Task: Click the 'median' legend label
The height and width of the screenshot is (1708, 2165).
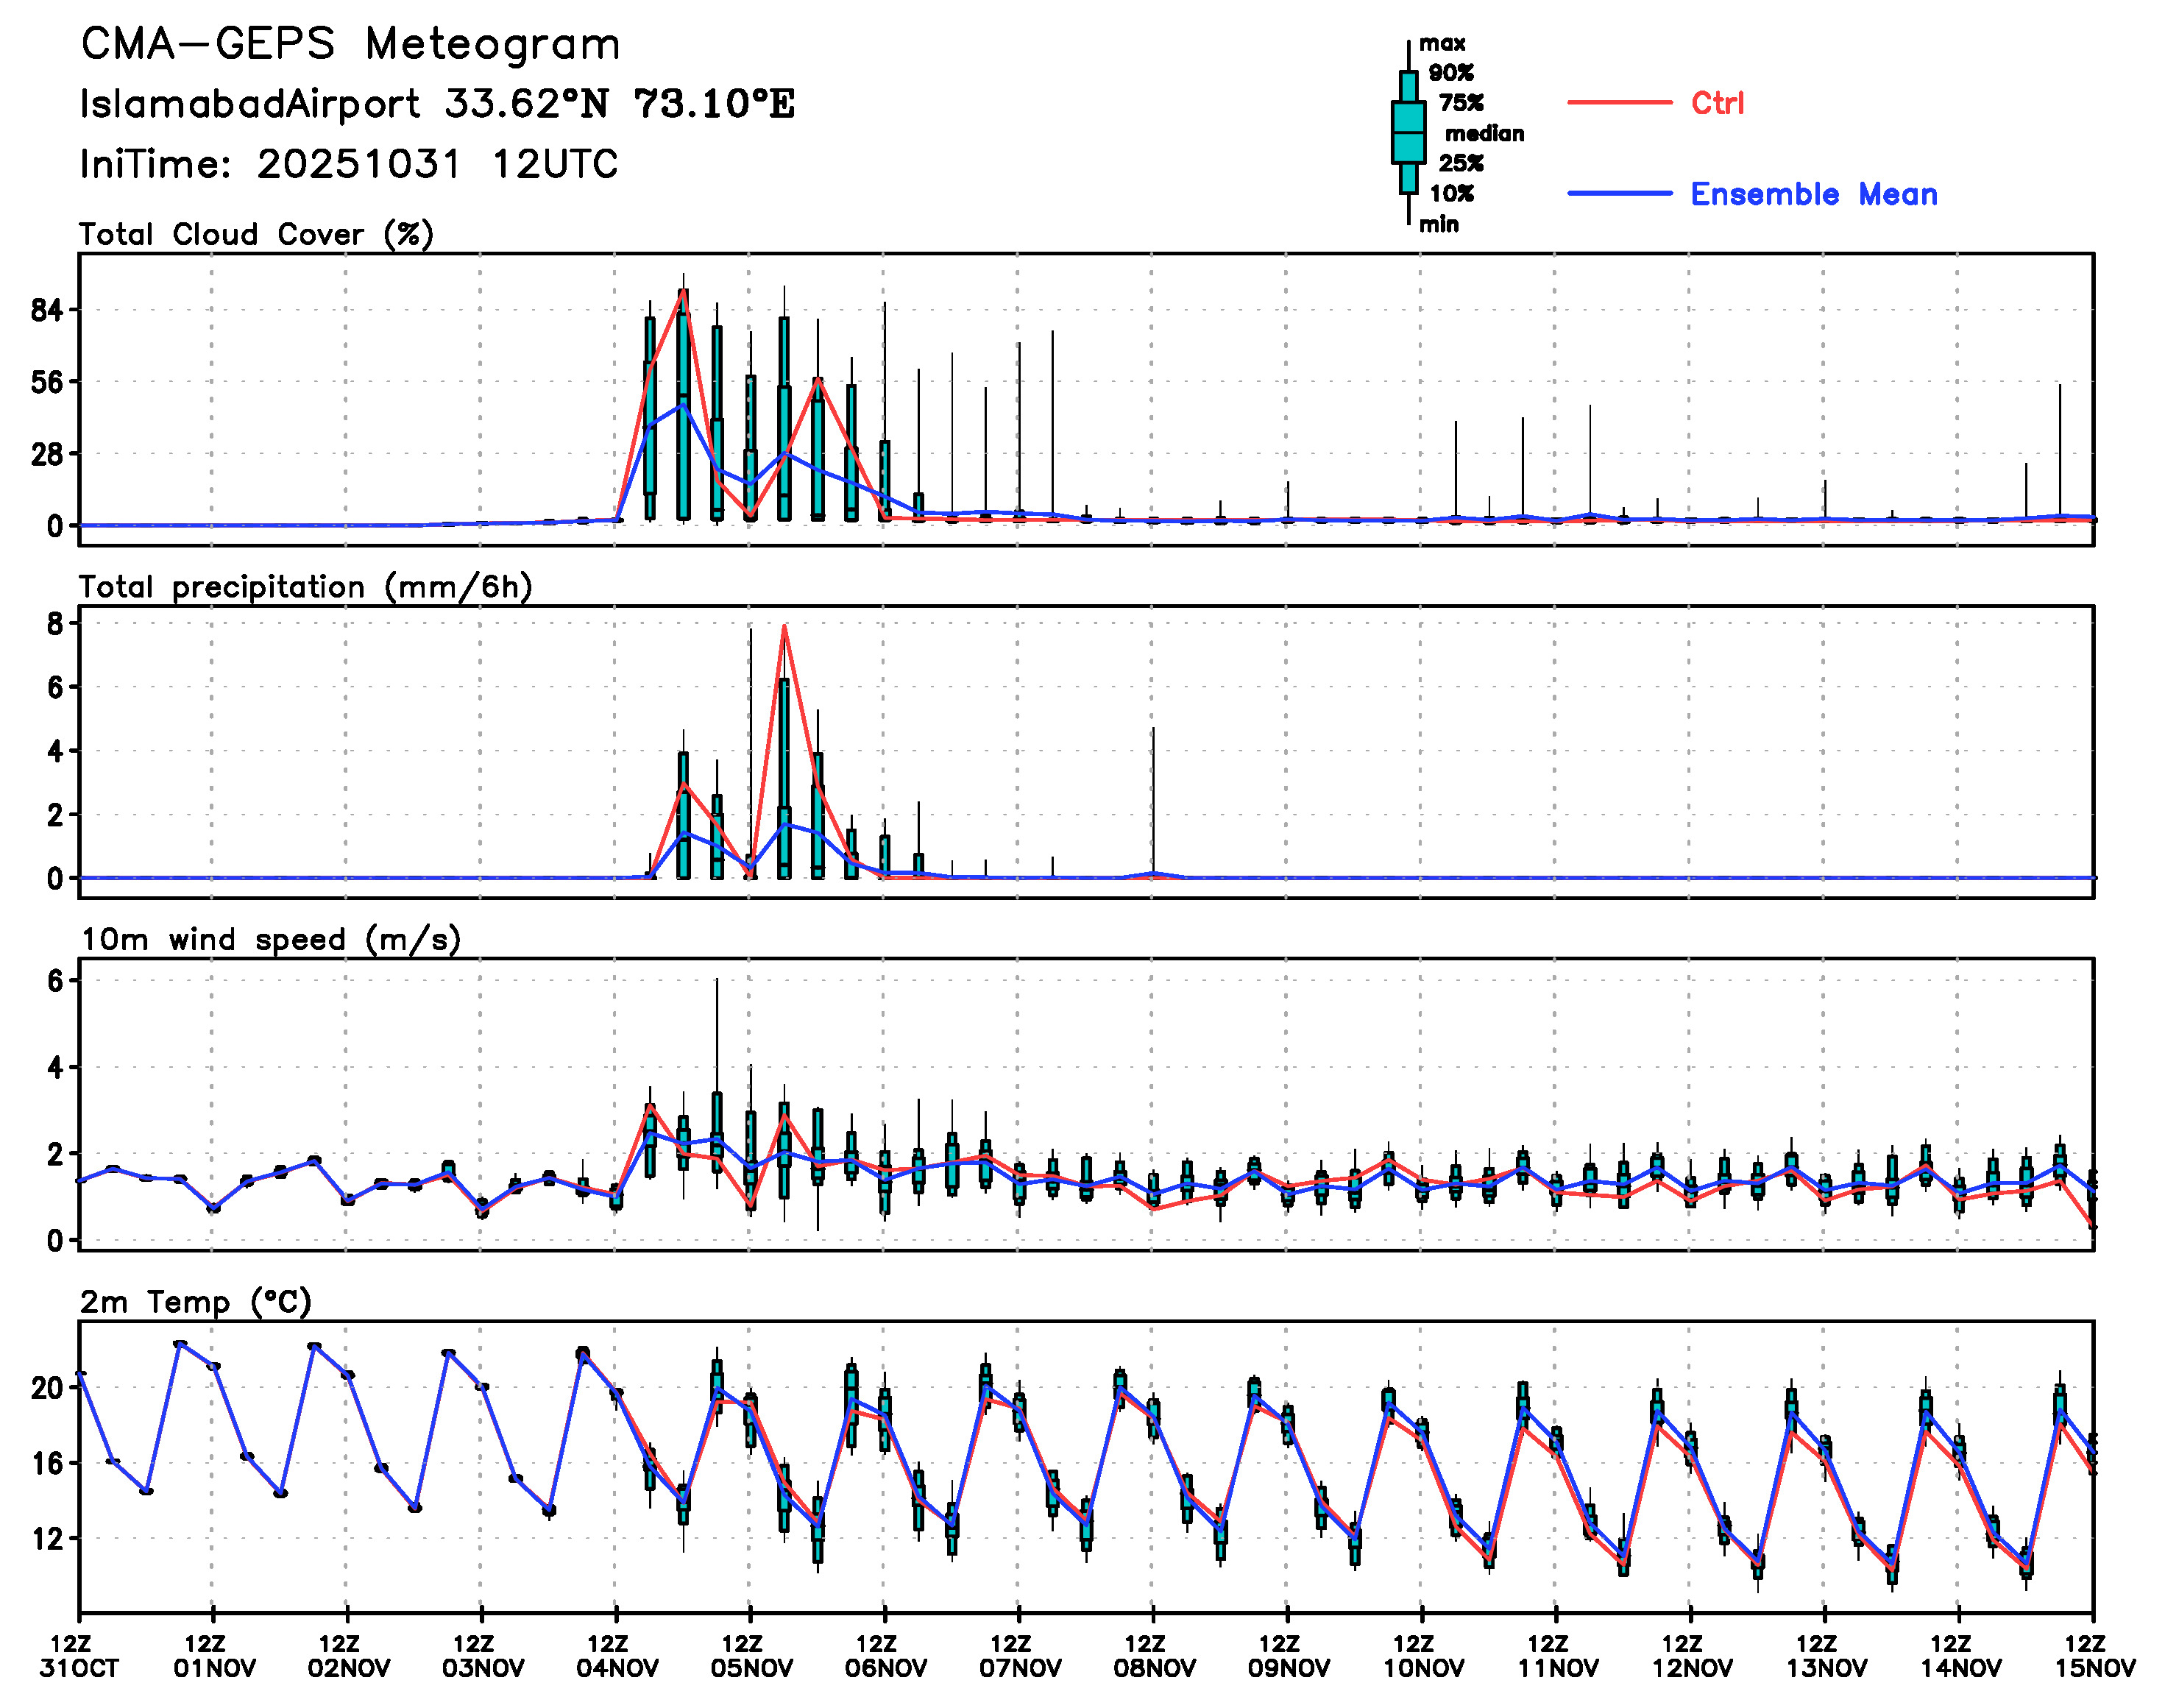Action: 1484,134
